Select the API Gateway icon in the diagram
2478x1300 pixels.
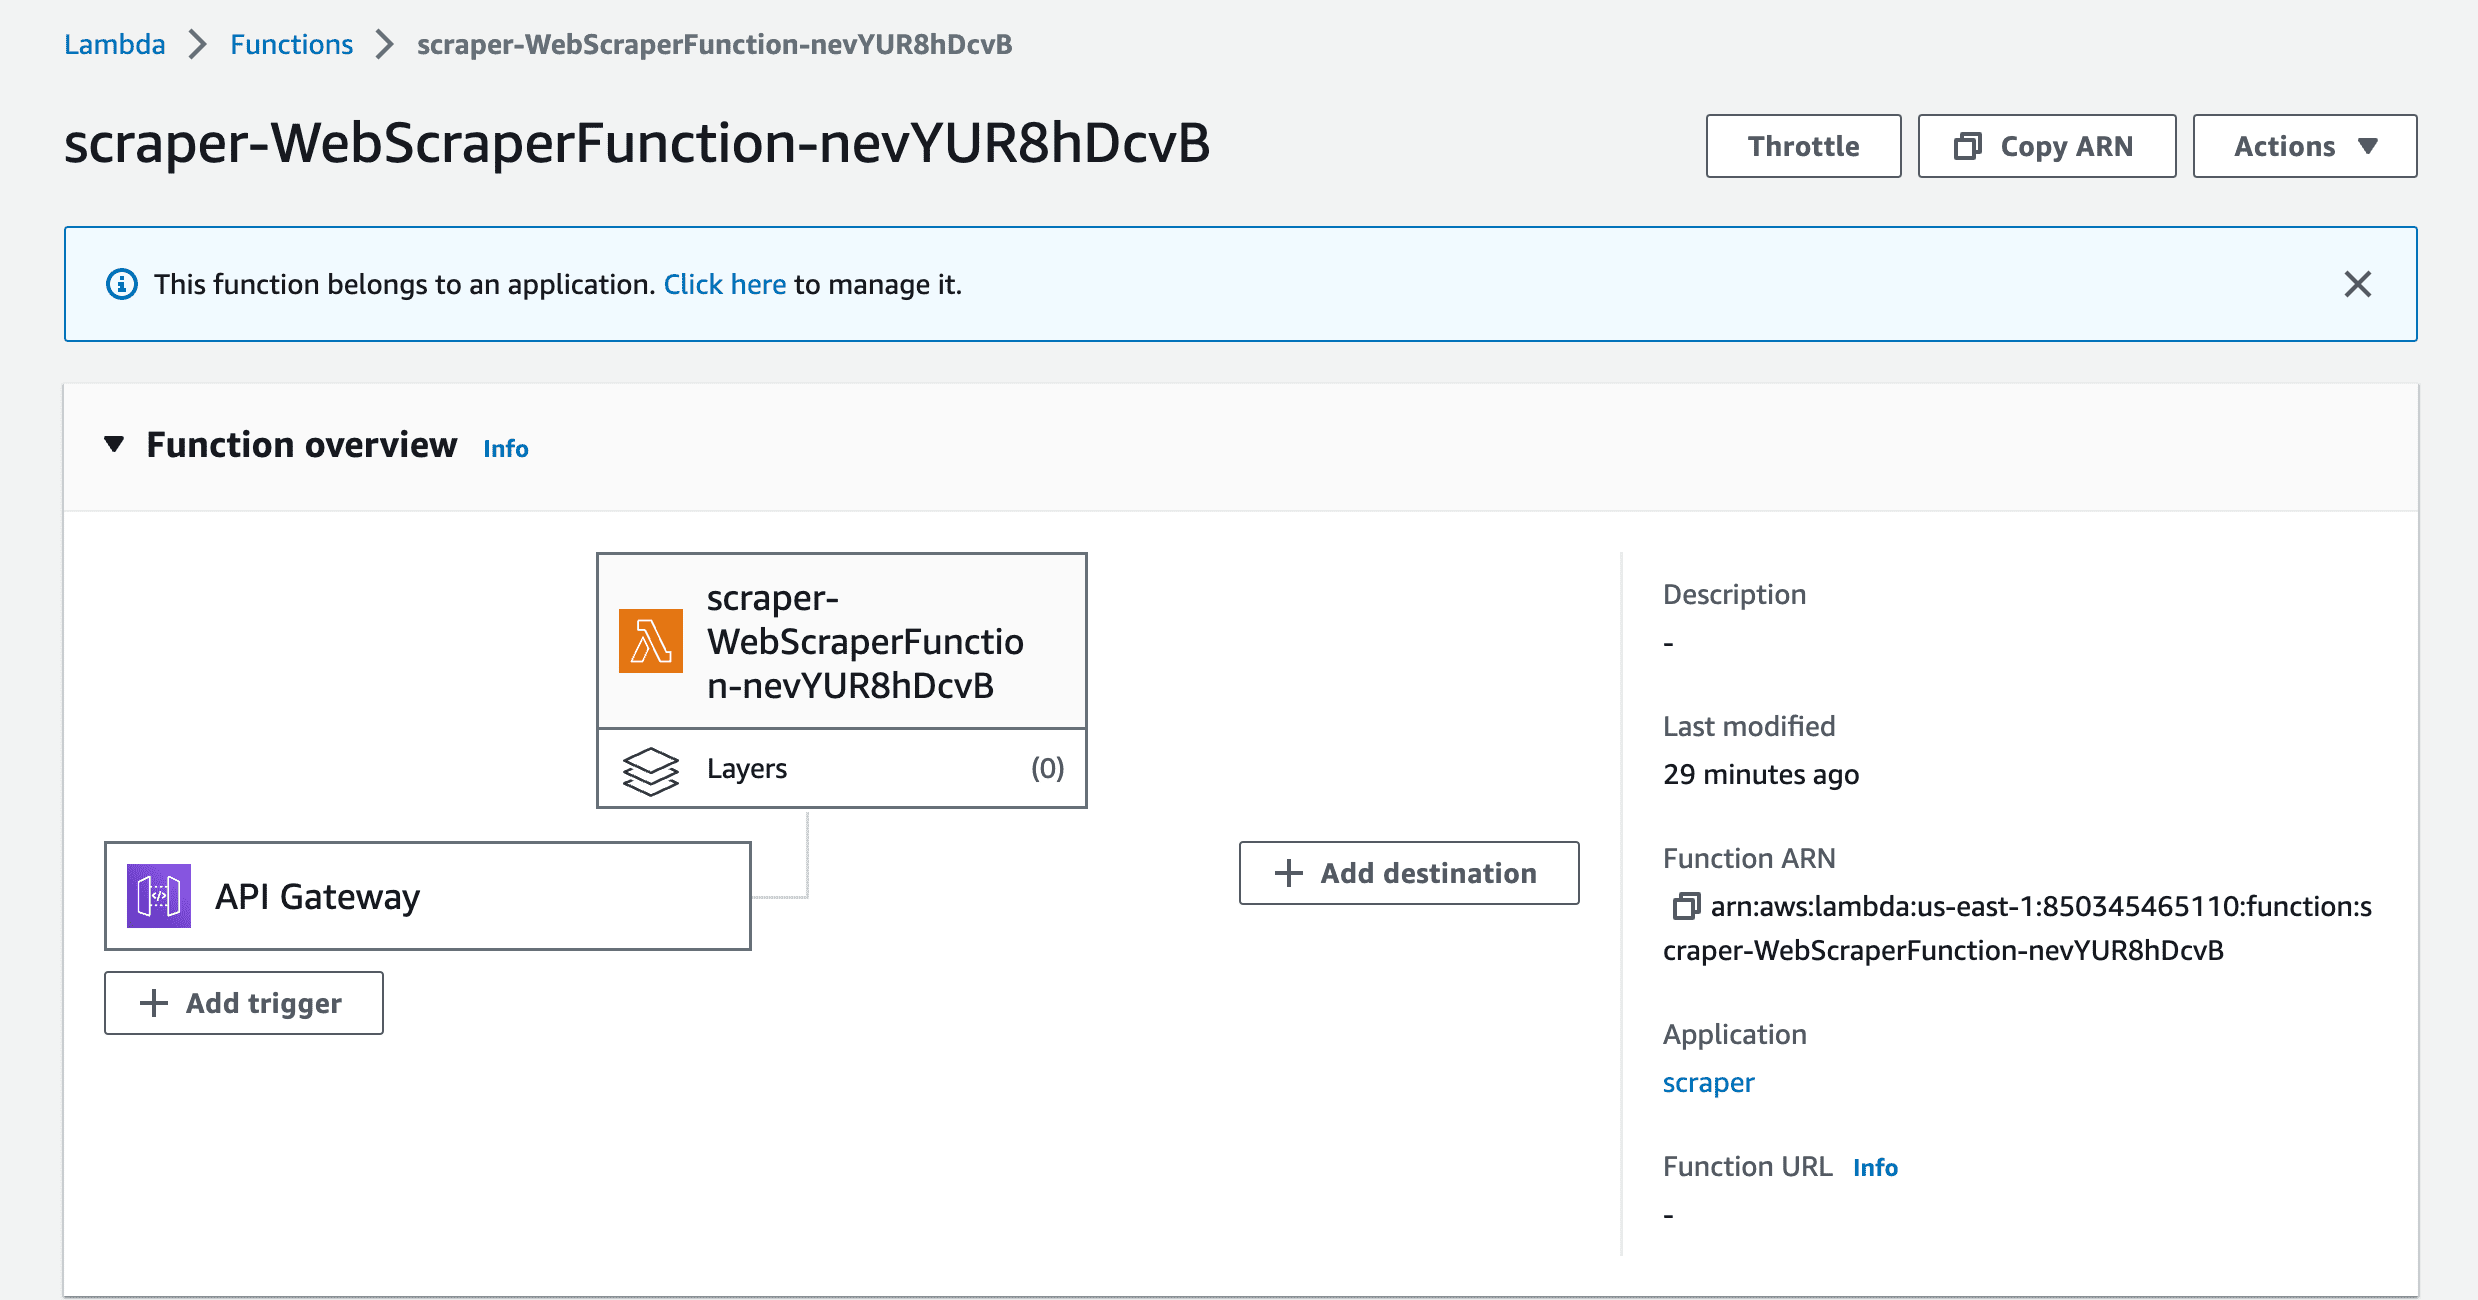pyautogui.click(x=158, y=895)
